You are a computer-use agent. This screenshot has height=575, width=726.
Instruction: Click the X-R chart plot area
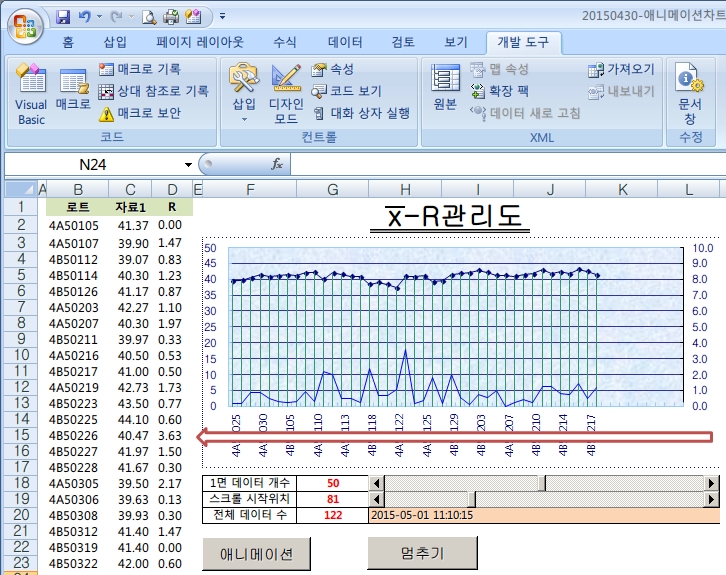[456, 327]
